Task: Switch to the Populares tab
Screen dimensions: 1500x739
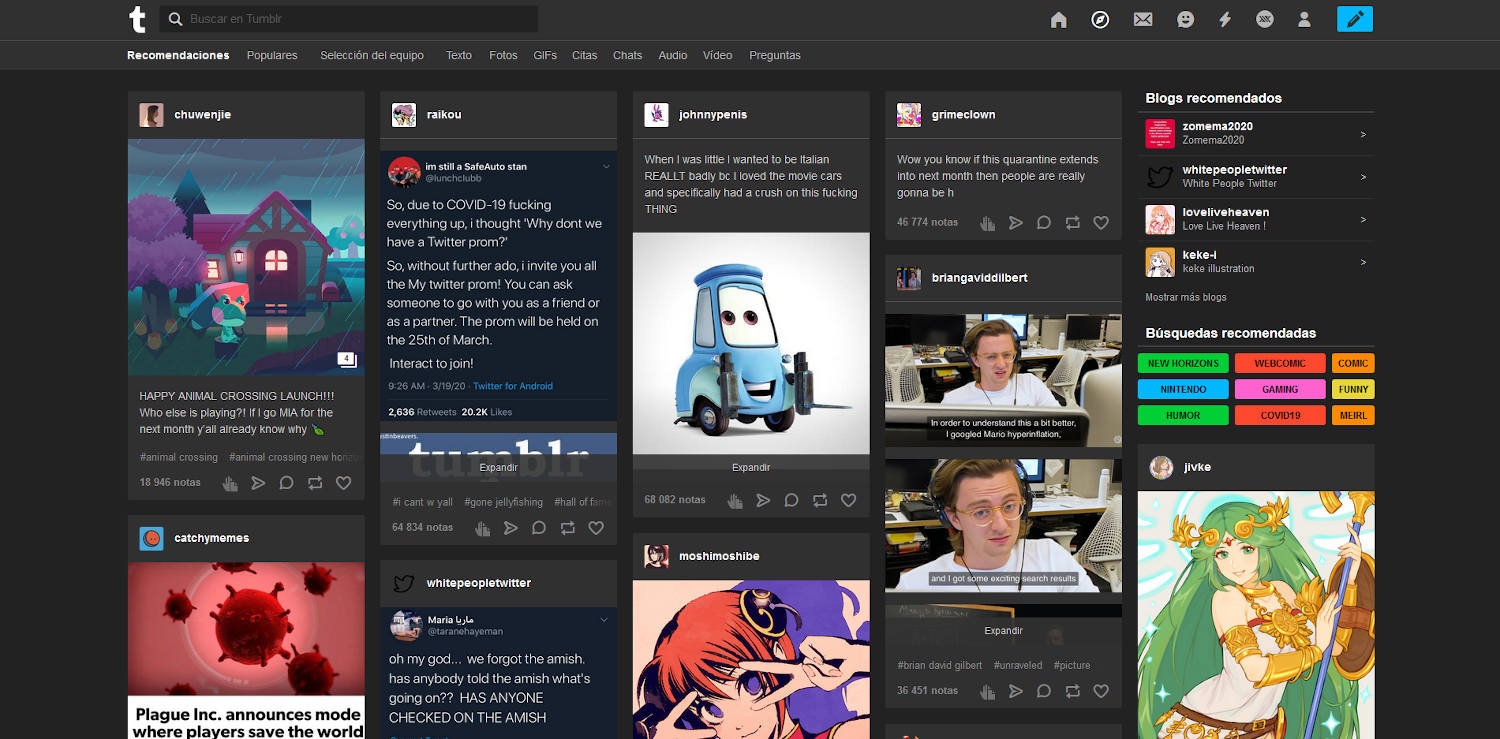Action: [272, 56]
